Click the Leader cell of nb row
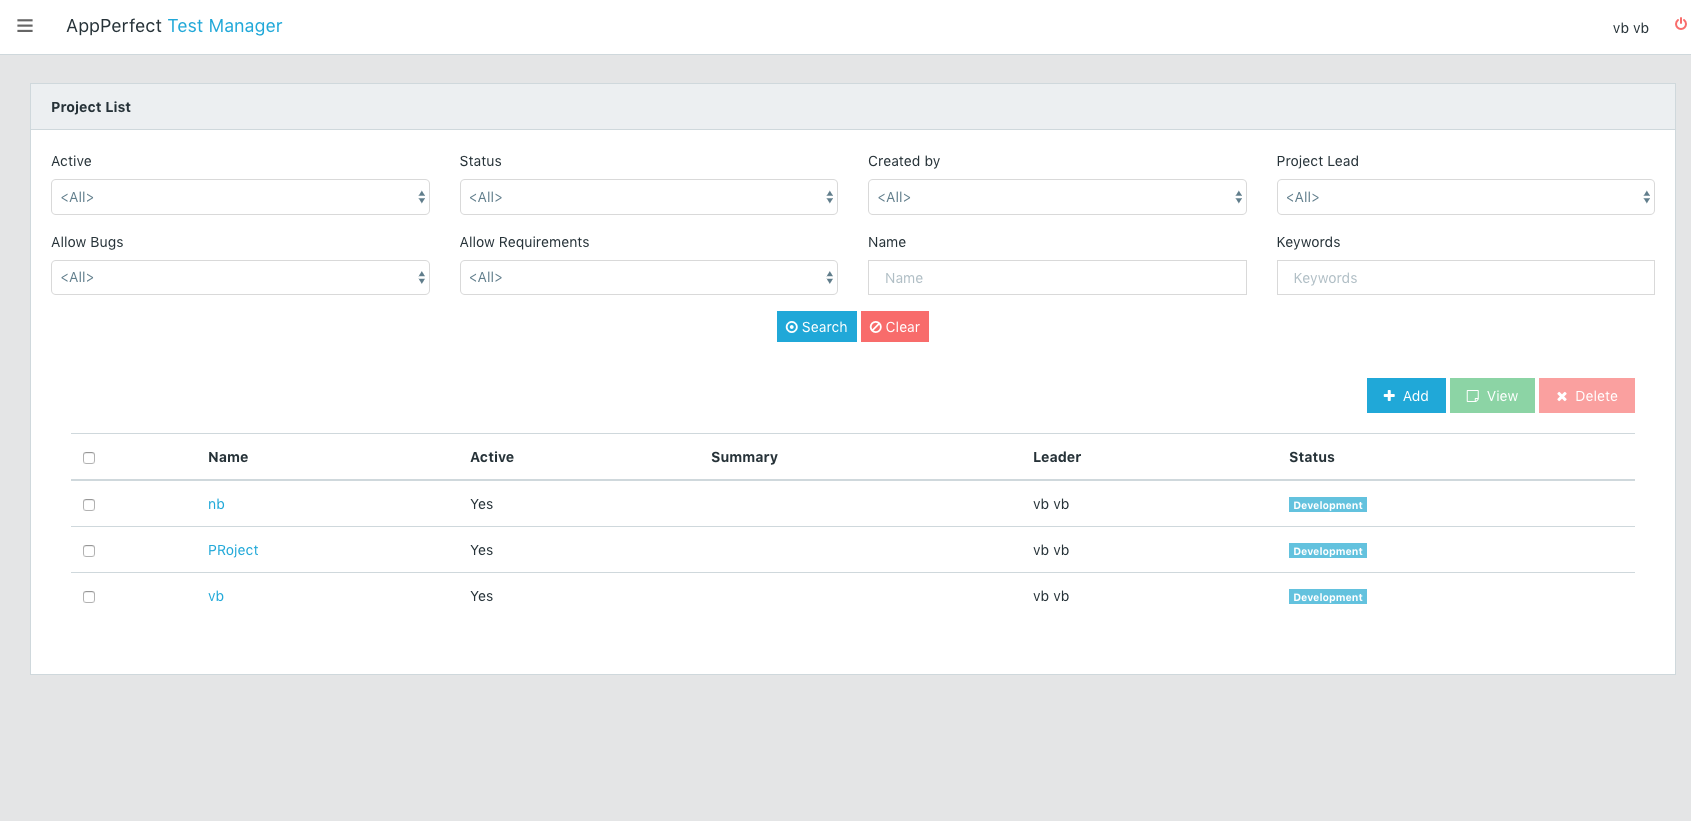This screenshot has width=1691, height=821. 1051,504
